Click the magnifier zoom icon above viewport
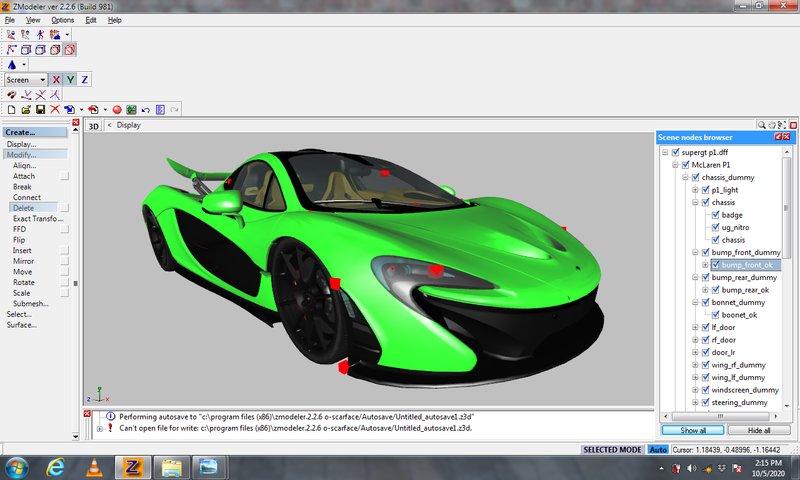Viewport: 800px width, 480px height. coord(761,125)
